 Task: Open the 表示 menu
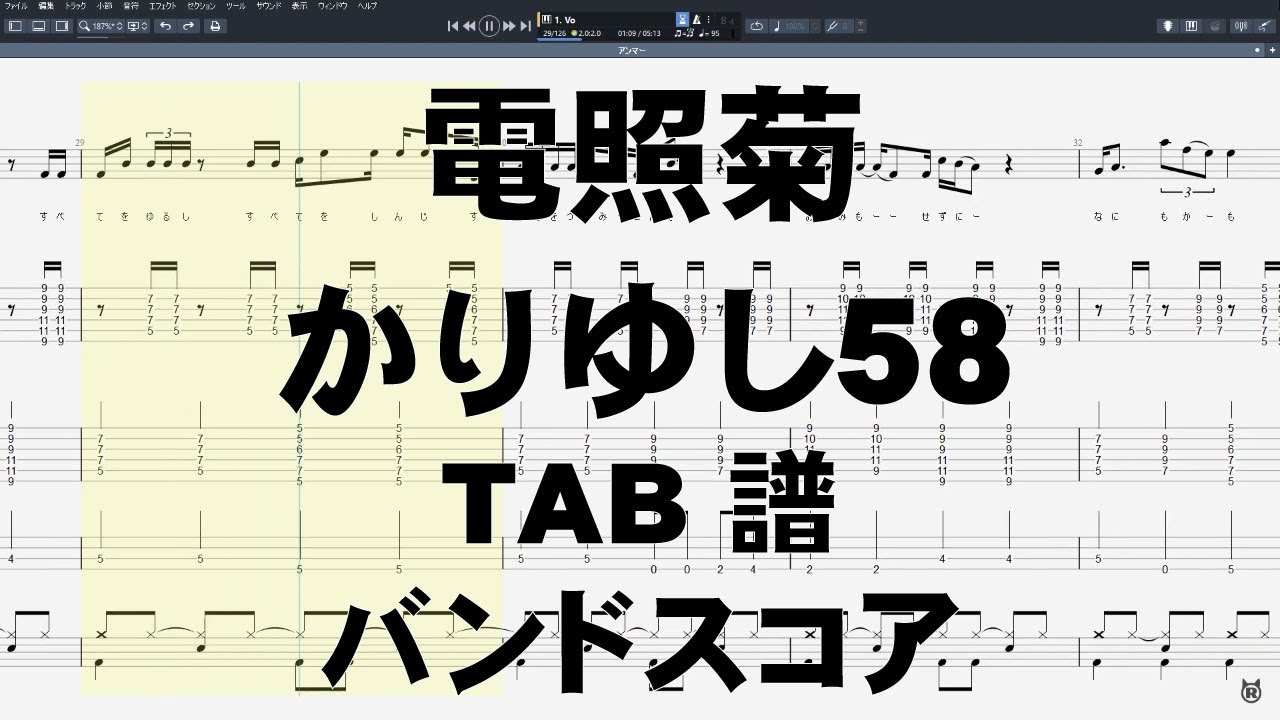click(300, 6)
